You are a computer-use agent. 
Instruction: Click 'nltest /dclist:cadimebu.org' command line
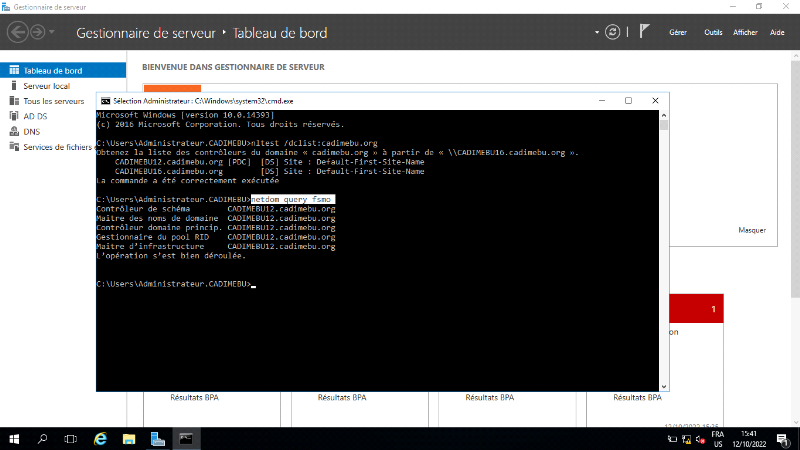pyautogui.click(x=314, y=143)
